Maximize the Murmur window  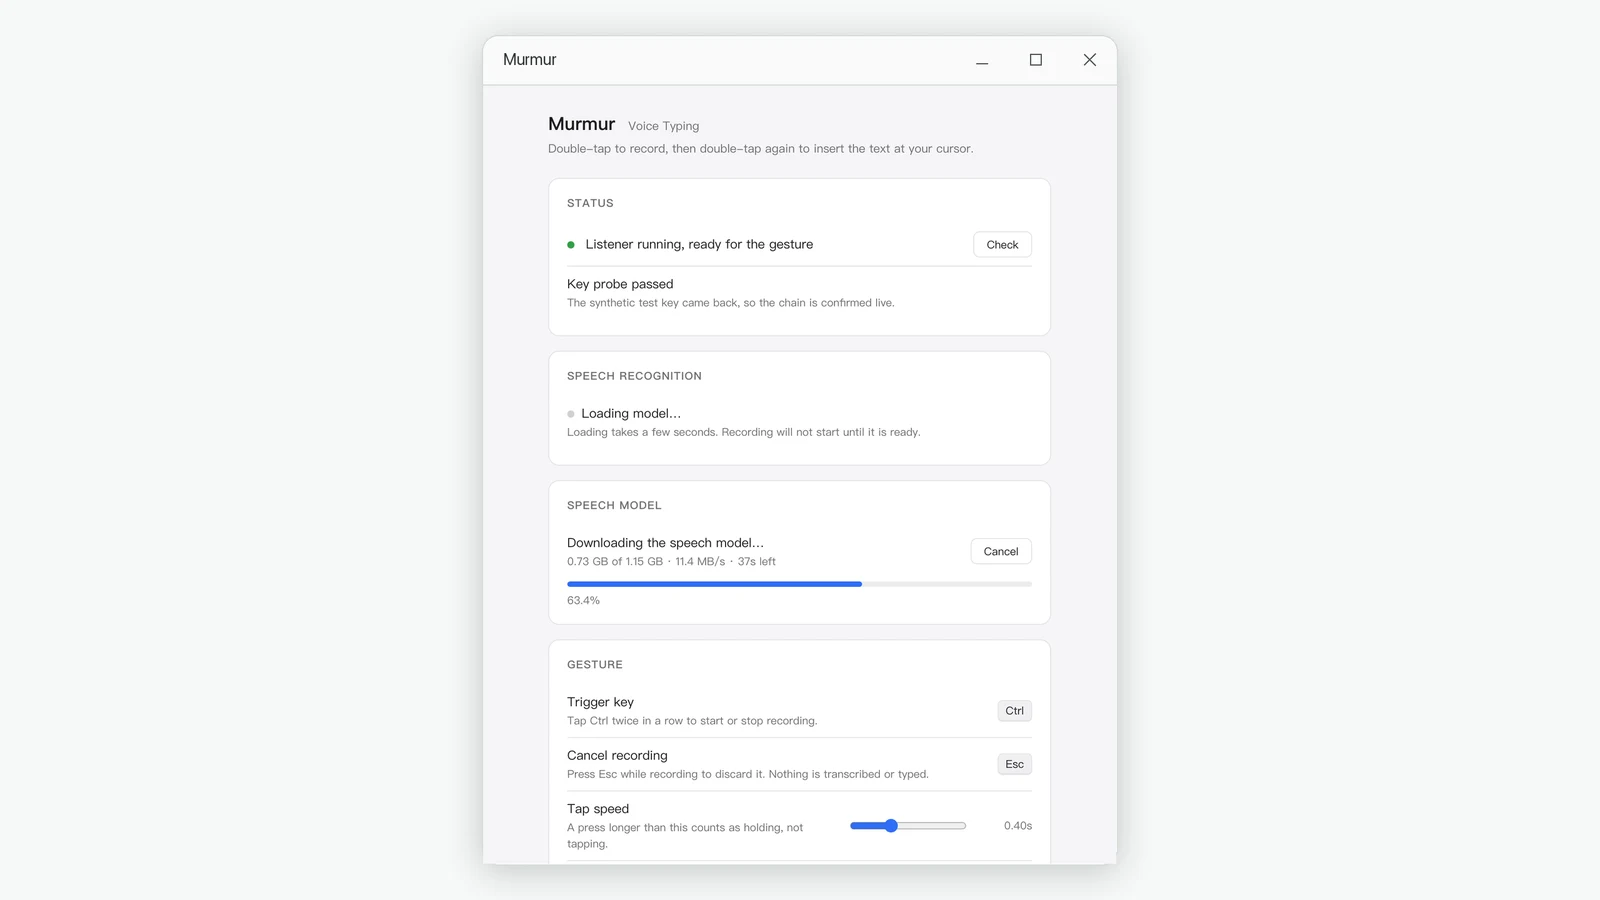tap(1036, 60)
